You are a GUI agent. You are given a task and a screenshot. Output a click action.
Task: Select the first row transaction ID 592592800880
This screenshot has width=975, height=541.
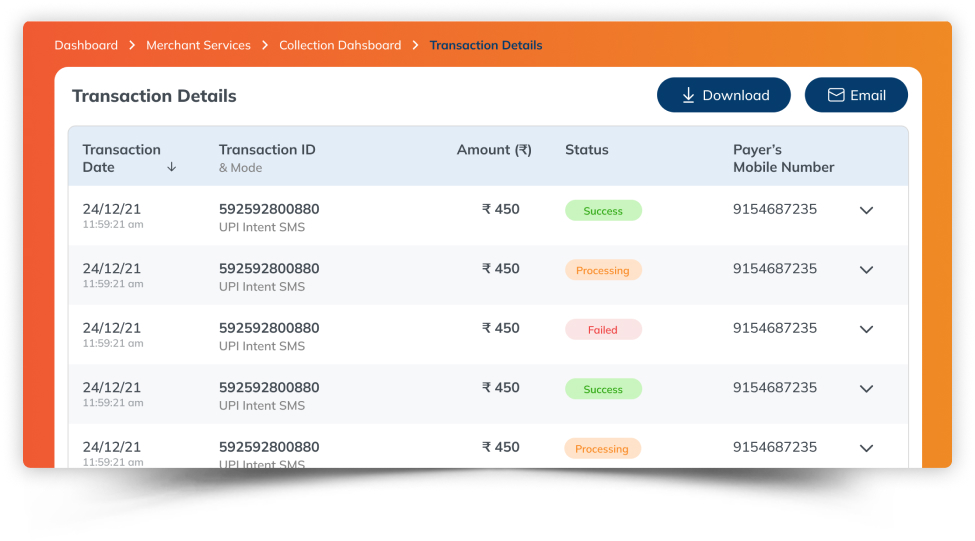[269, 209]
